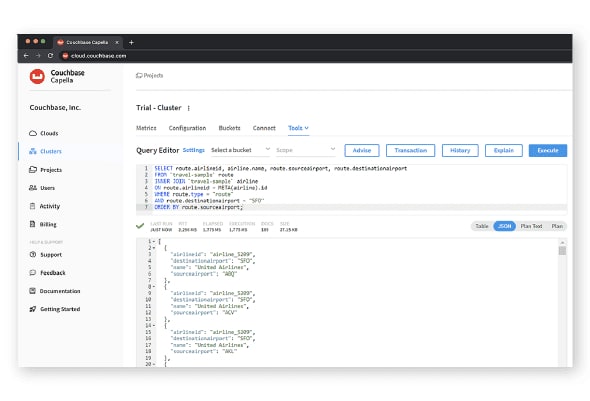Click the Explain button
Image resolution: width=590 pixels, height=401 pixels.
pos(504,150)
